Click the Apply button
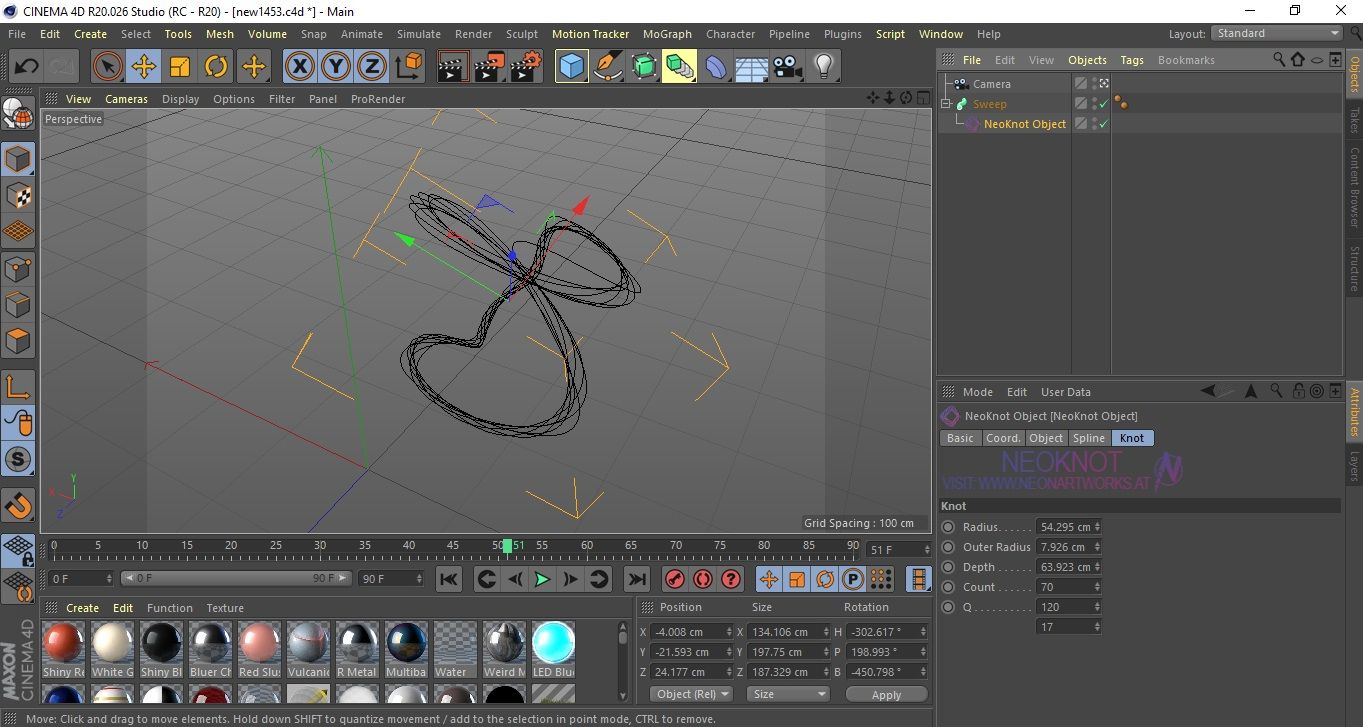The image size is (1363, 727). [885, 694]
